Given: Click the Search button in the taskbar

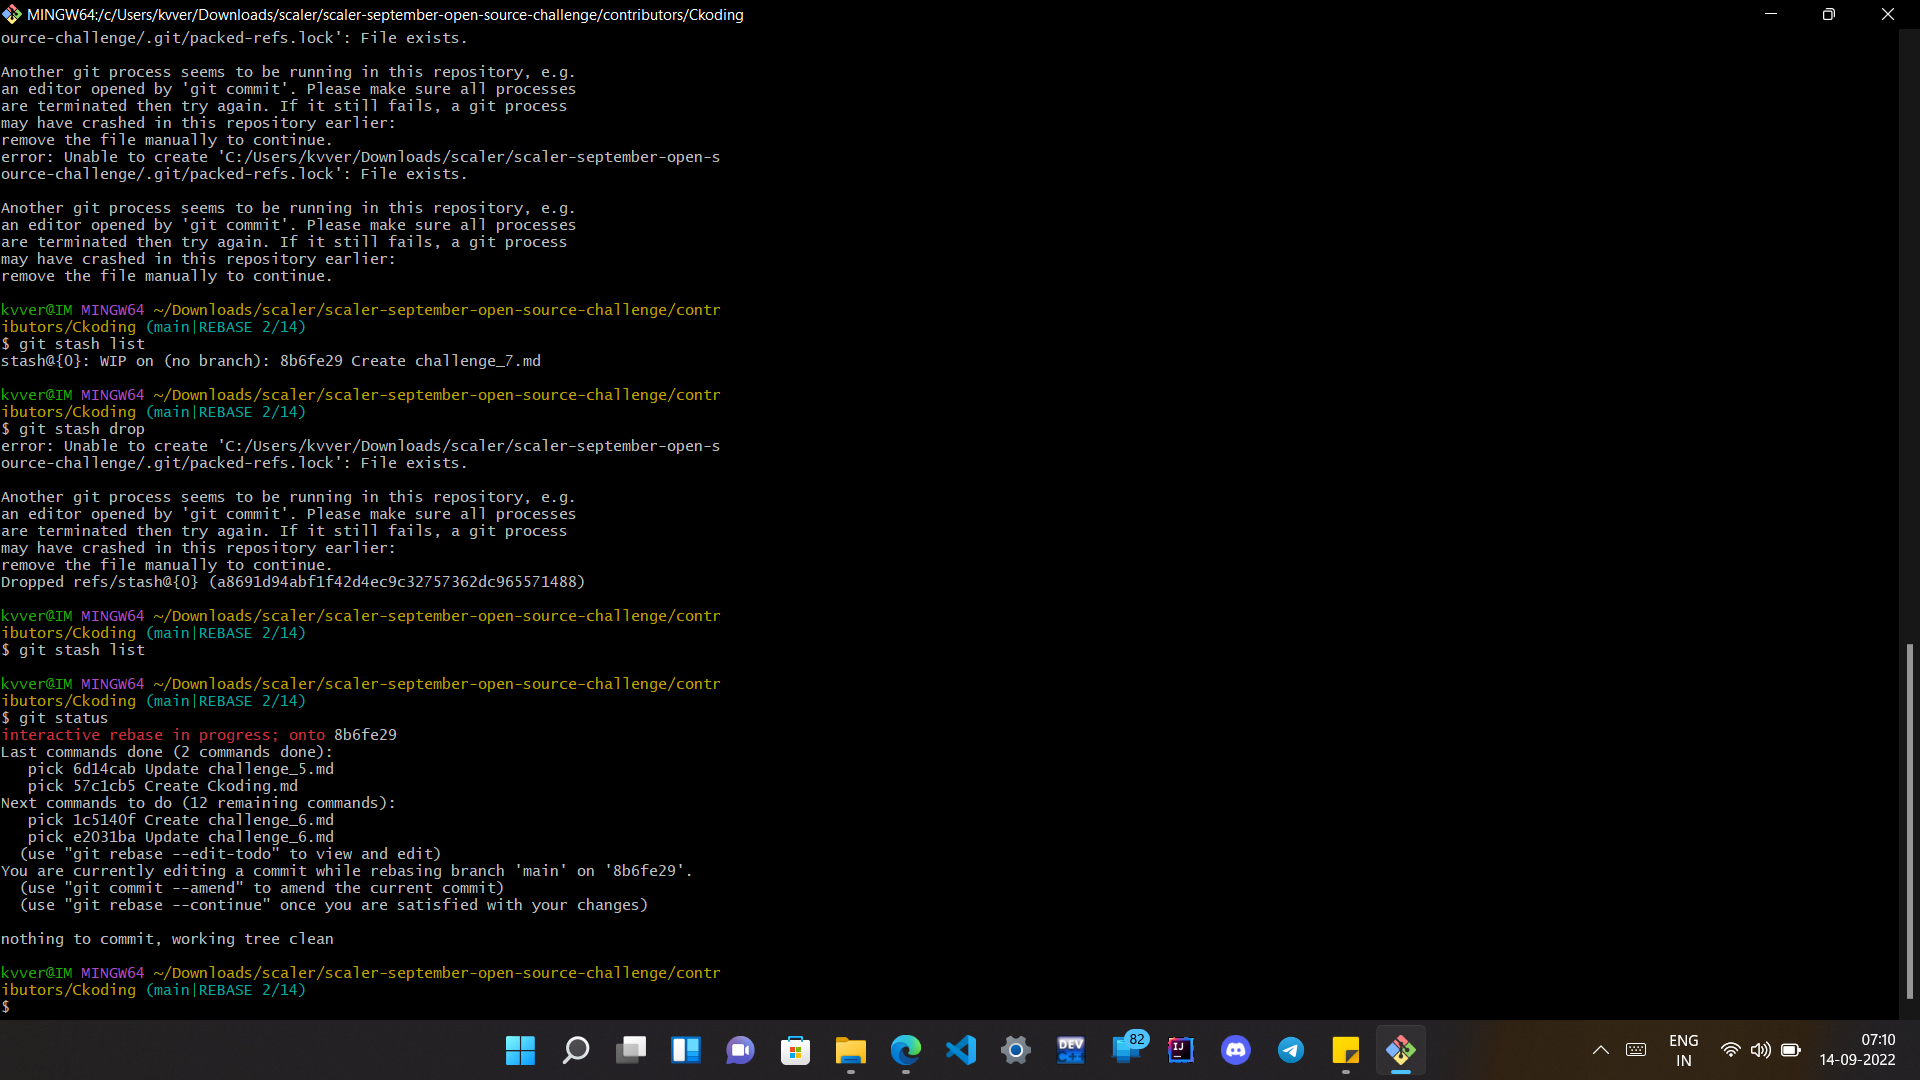Looking at the screenshot, I should [575, 1050].
